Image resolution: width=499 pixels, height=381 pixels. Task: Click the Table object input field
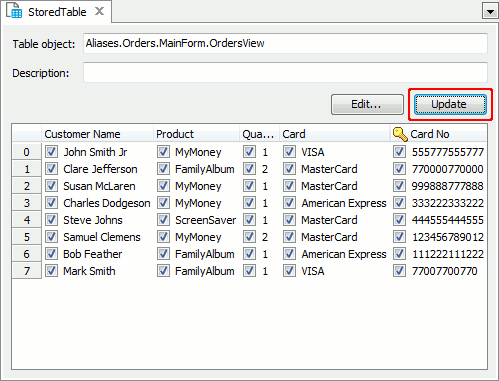pyautogui.click(x=285, y=43)
